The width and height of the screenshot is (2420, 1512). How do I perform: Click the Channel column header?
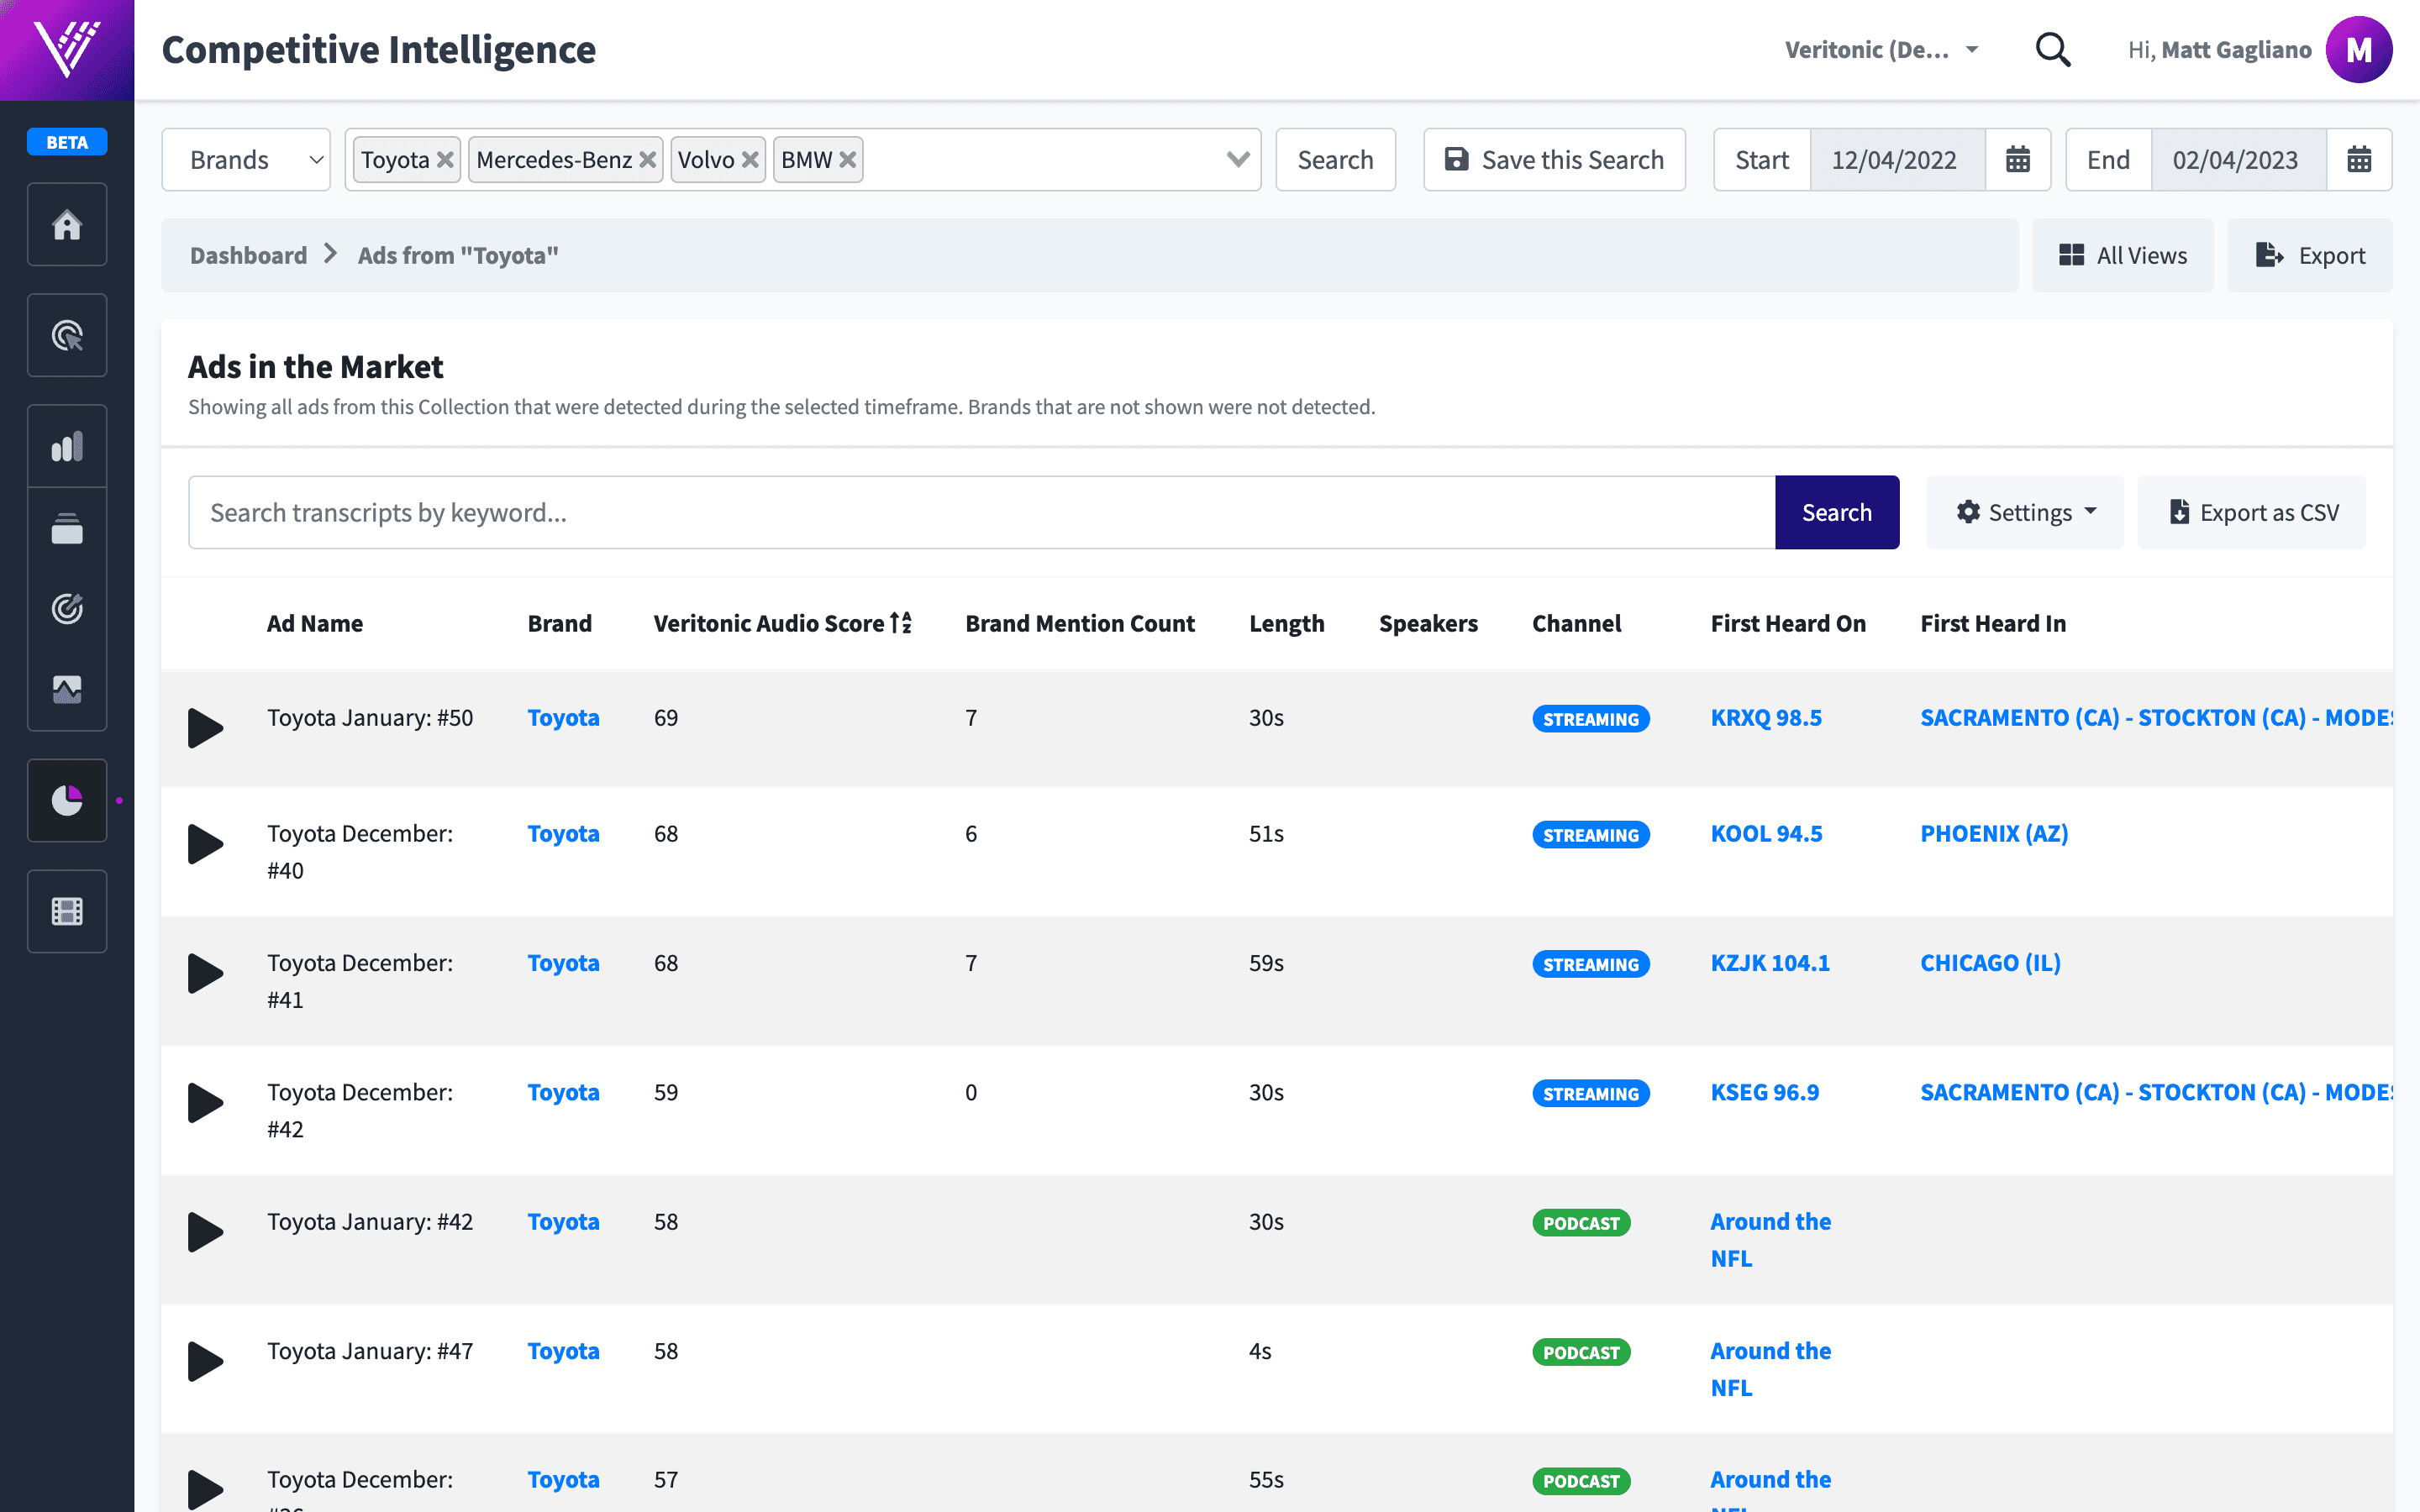pos(1576,623)
